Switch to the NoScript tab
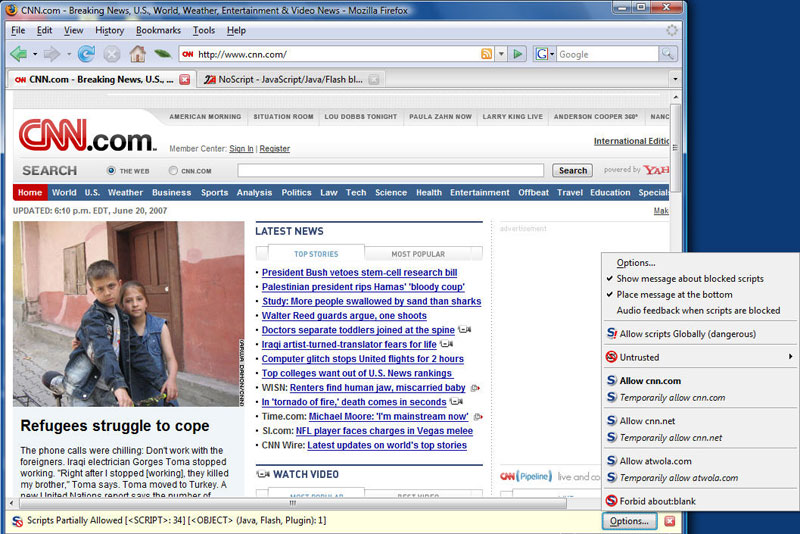The width and height of the screenshot is (800, 534). click(x=283, y=79)
